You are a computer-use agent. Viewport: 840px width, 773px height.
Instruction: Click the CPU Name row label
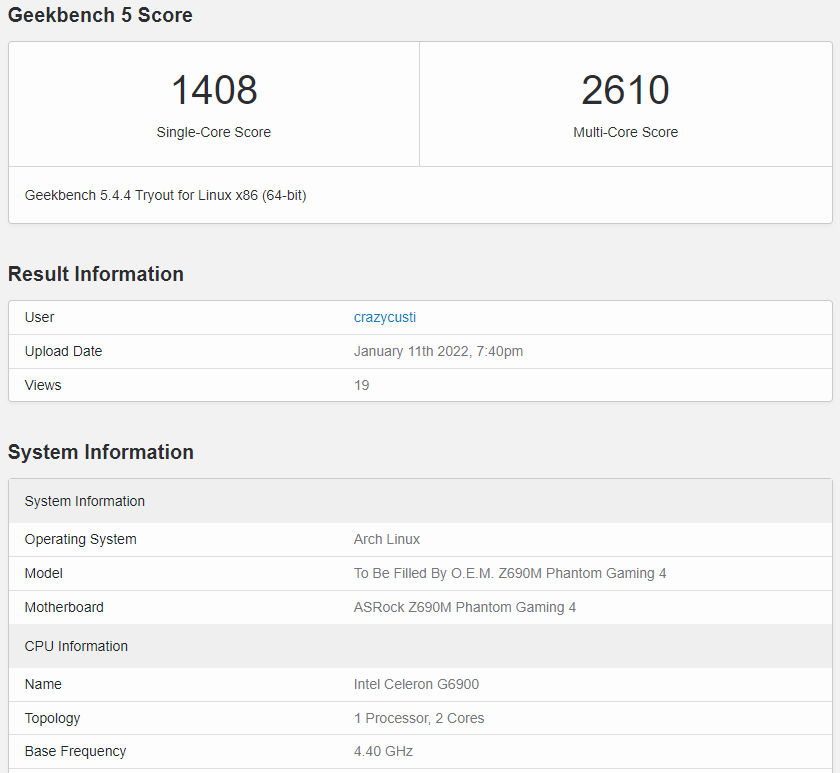[43, 685]
